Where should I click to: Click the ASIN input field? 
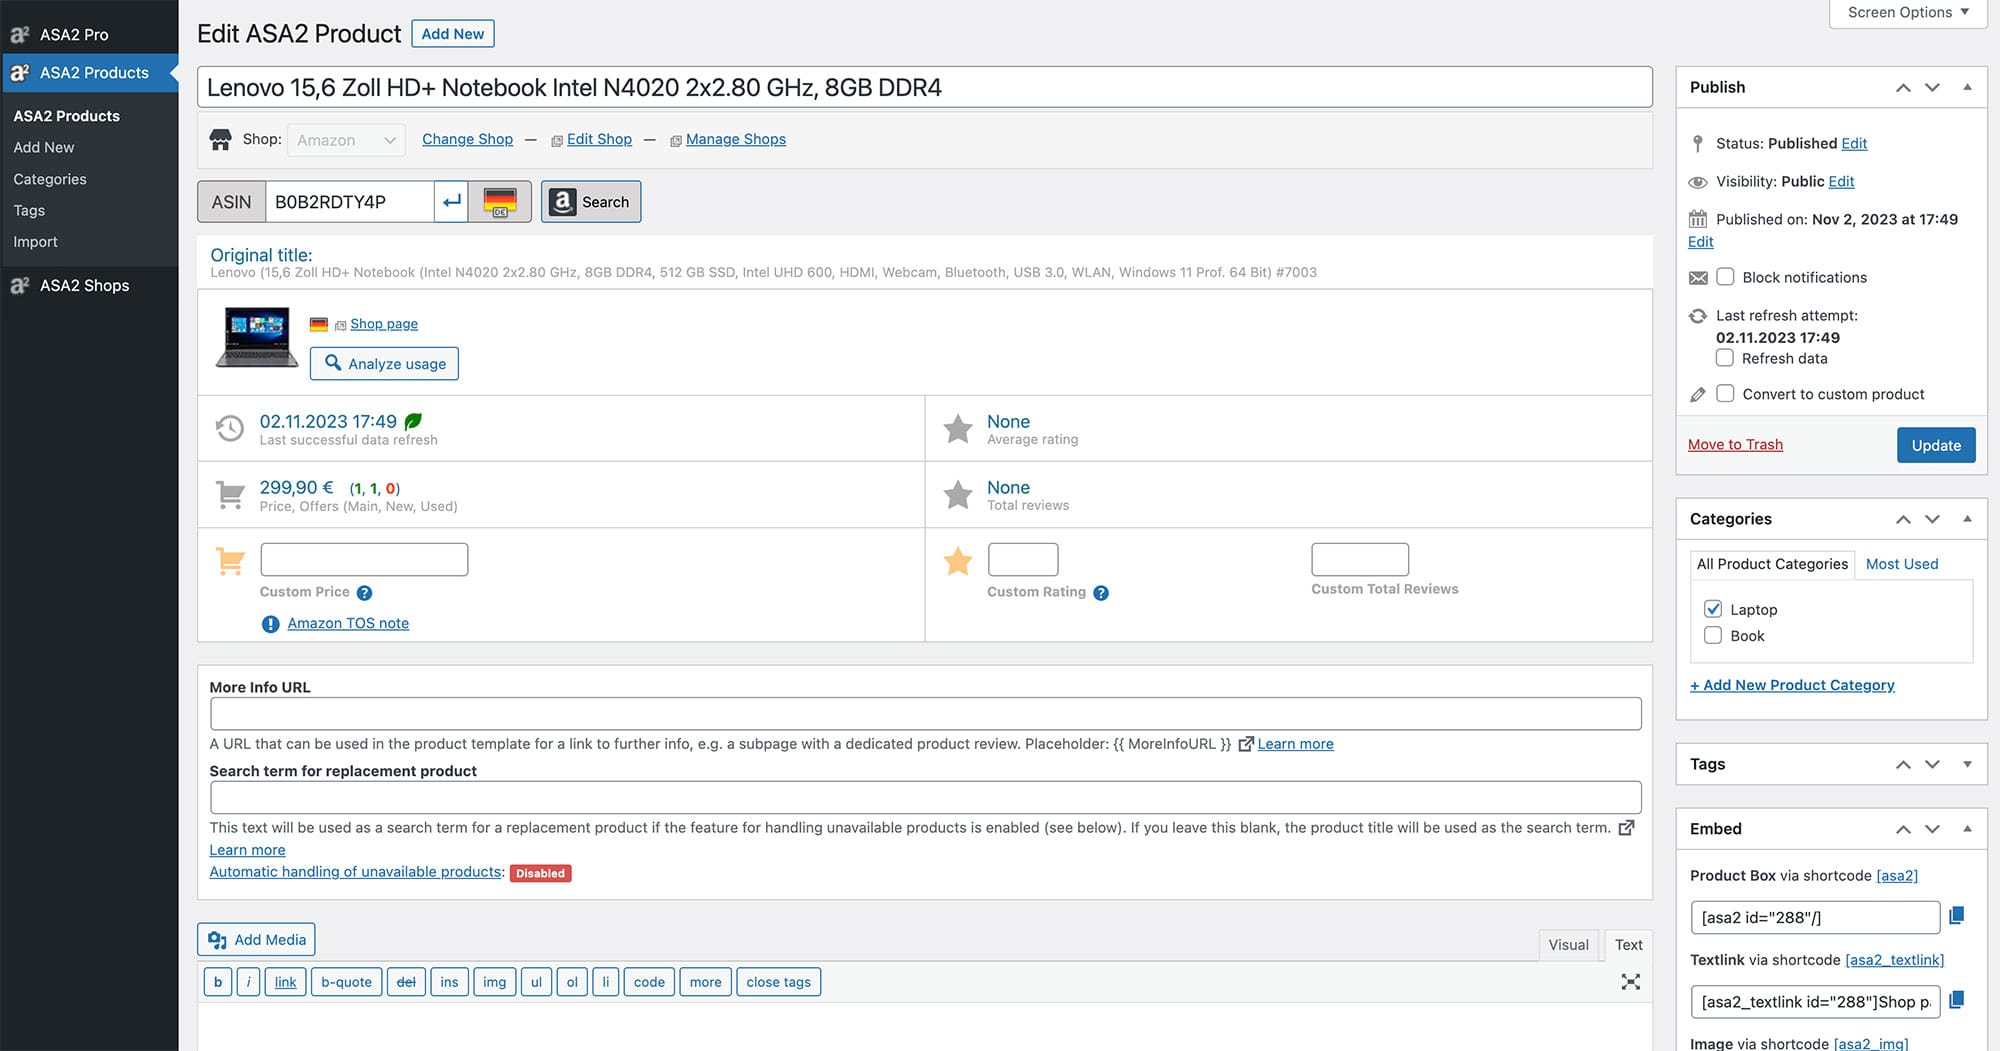[350, 201]
